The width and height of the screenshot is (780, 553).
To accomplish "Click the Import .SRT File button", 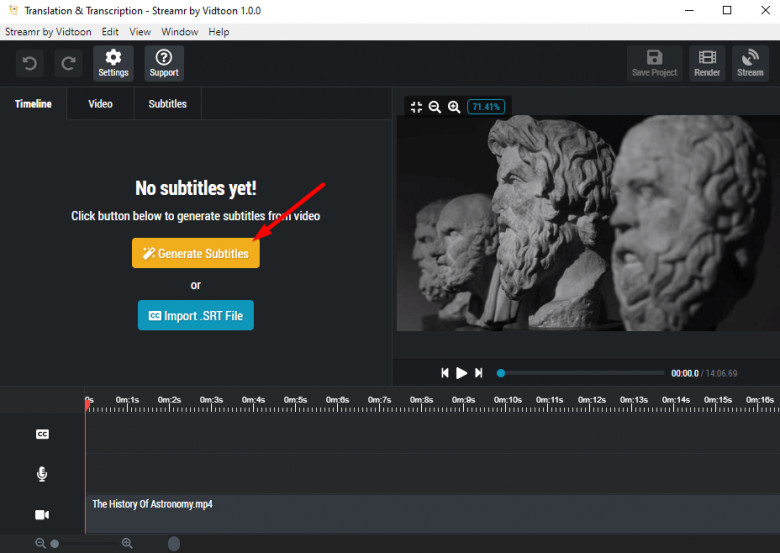I will [x=196, y=316].
